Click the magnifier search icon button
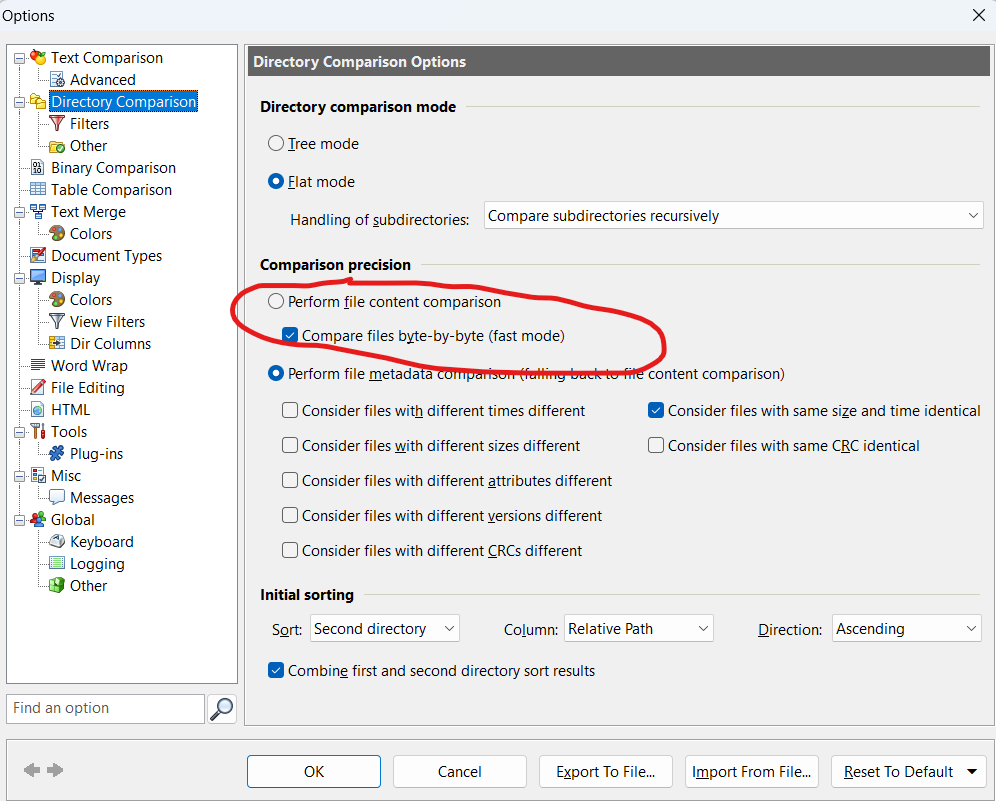 (x=222, y=708)
